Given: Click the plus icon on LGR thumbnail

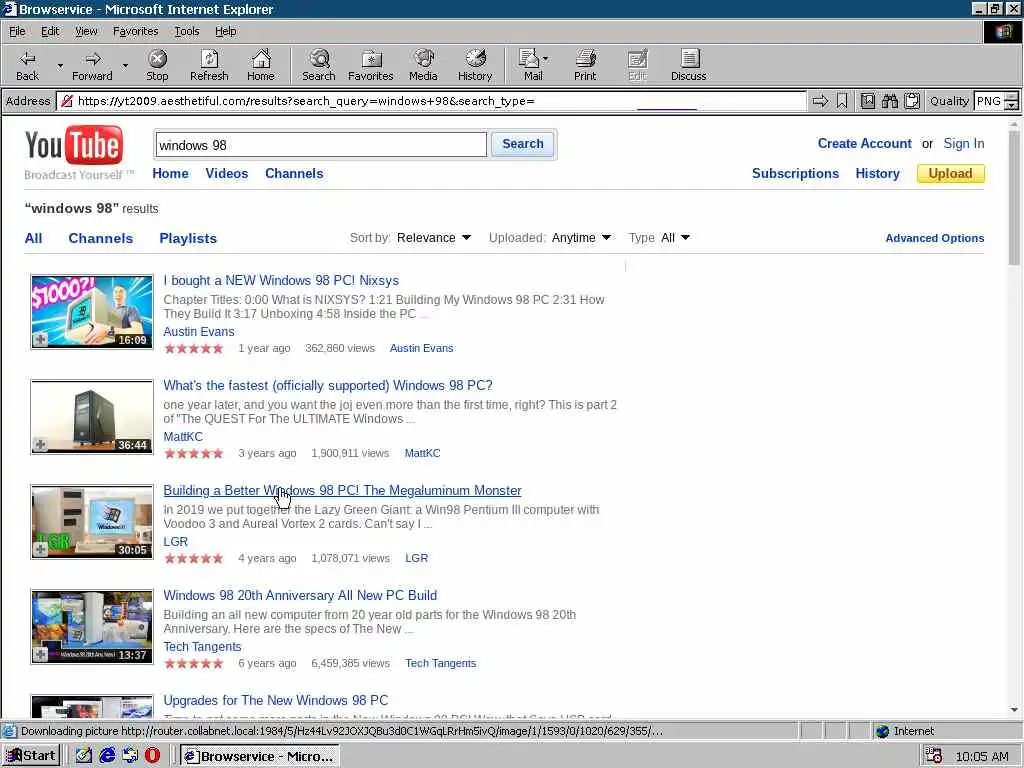Looking at the screenshot, I should point(40,550).
